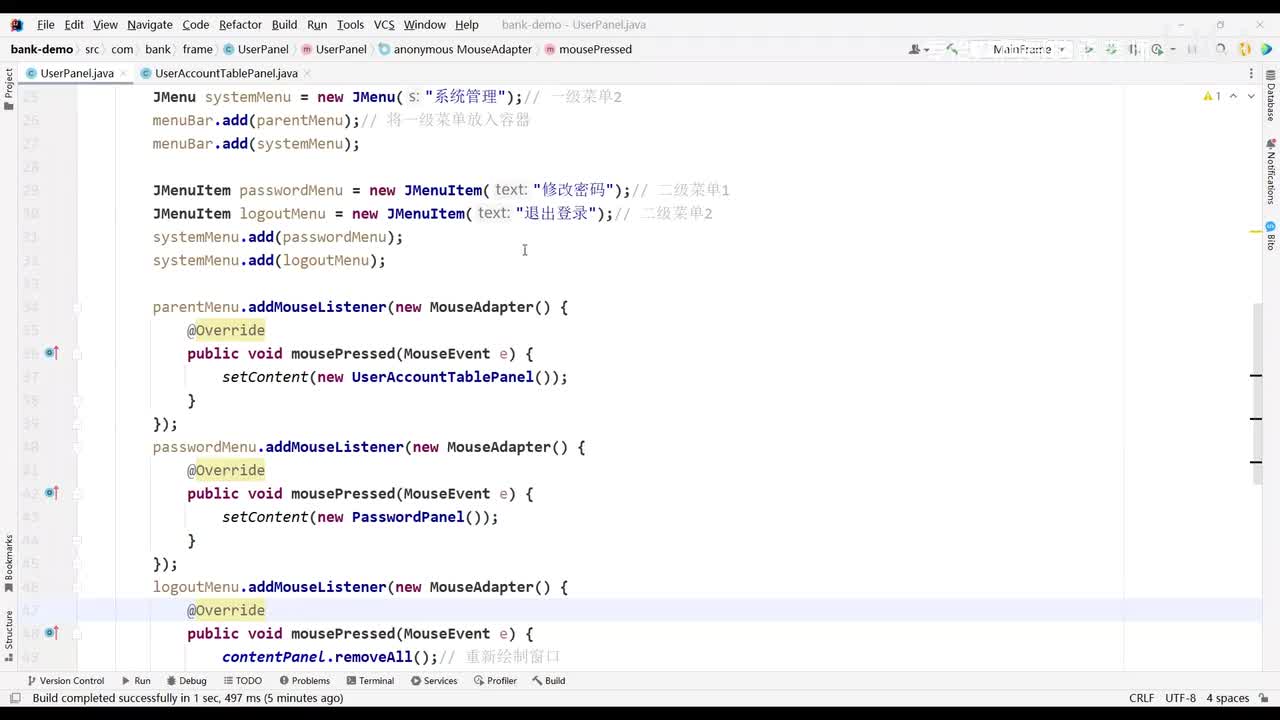Jump to next highlighted error arrow

[x=1251, y=97]
